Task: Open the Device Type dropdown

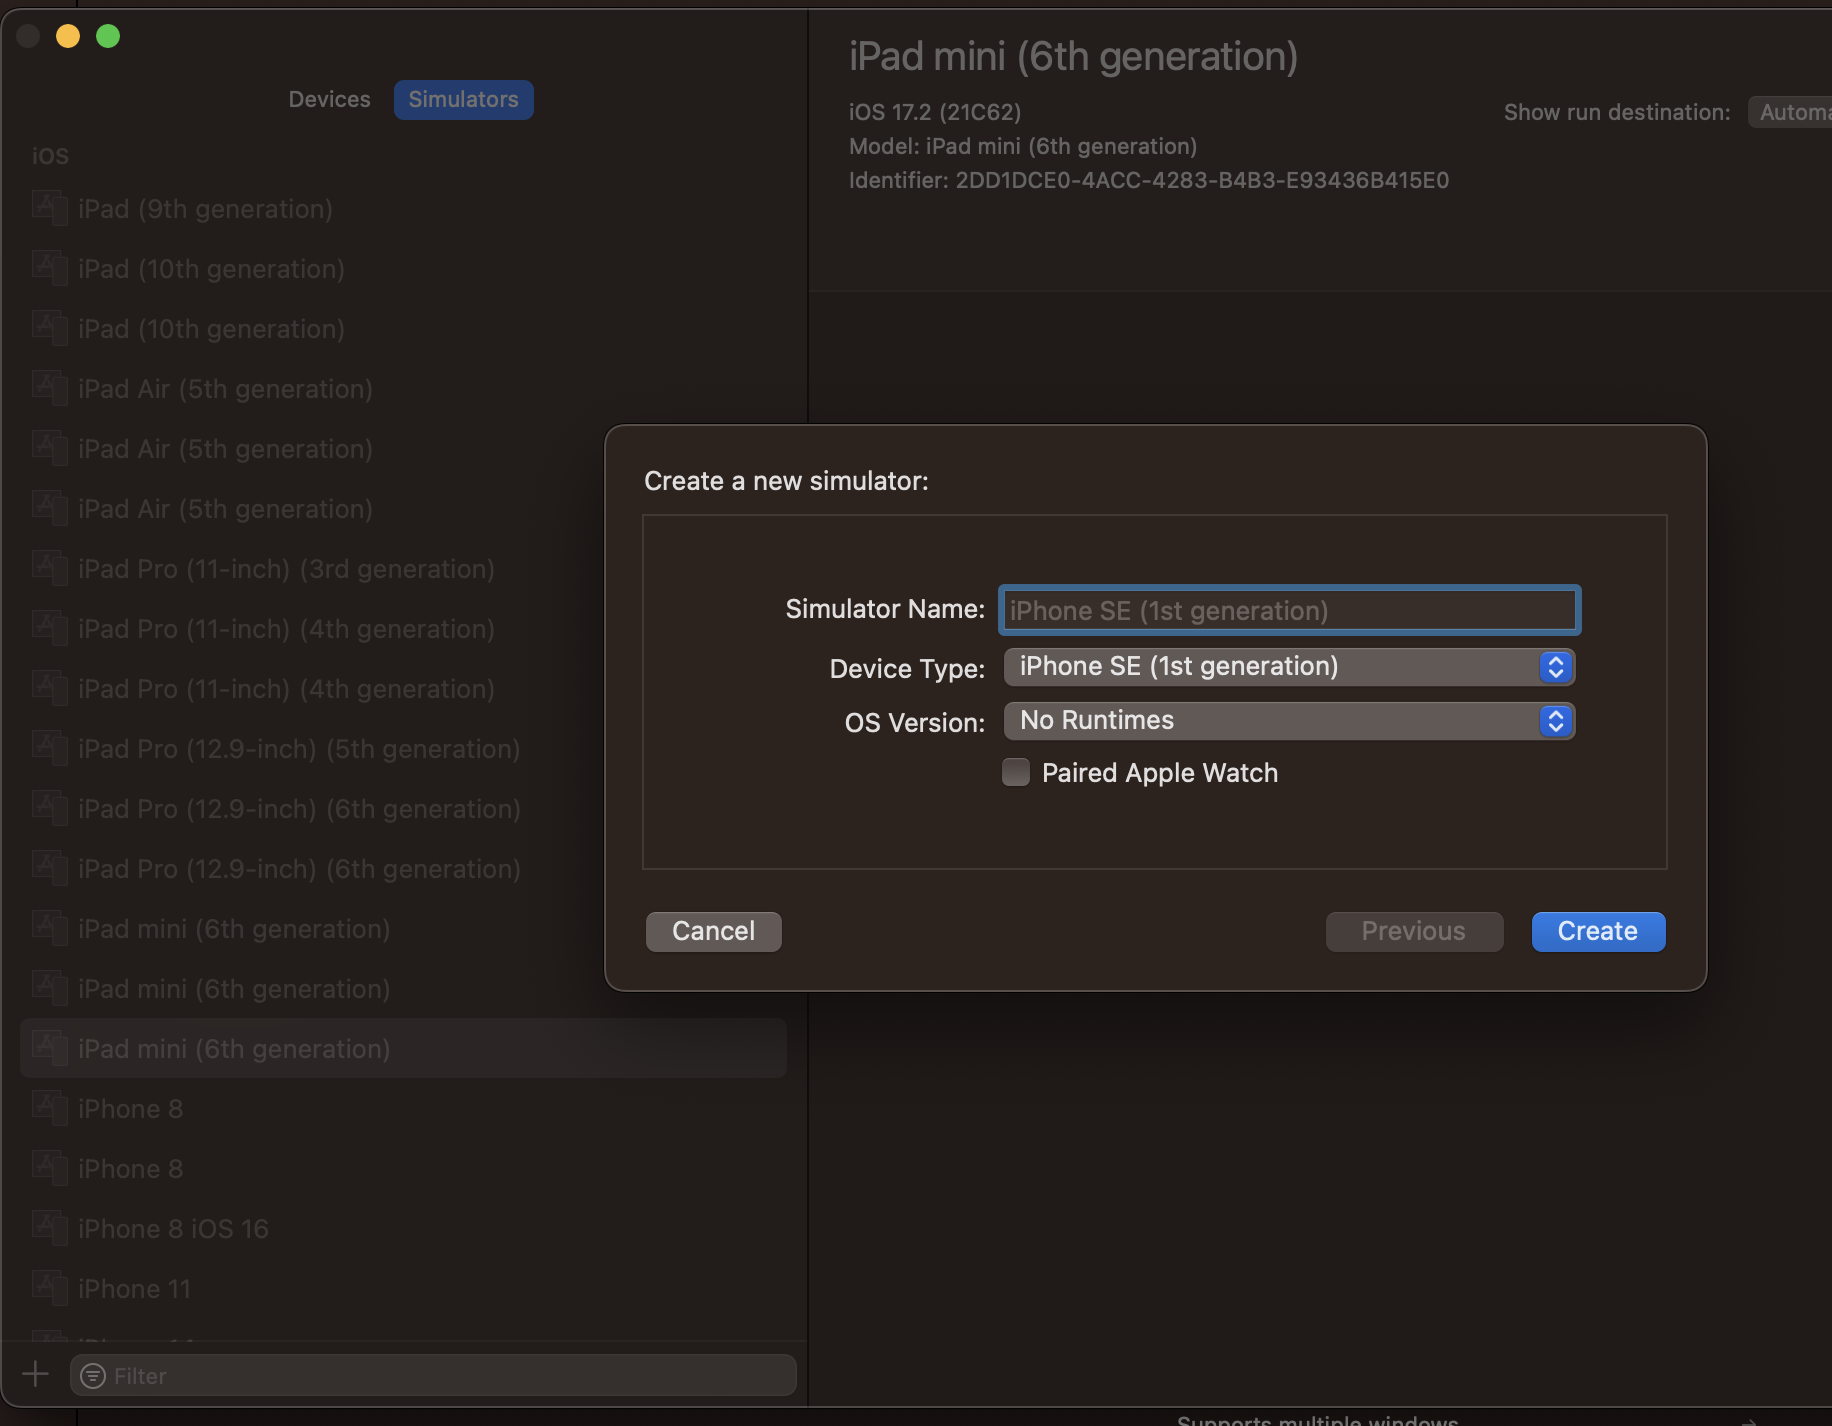Action: 1289,667
